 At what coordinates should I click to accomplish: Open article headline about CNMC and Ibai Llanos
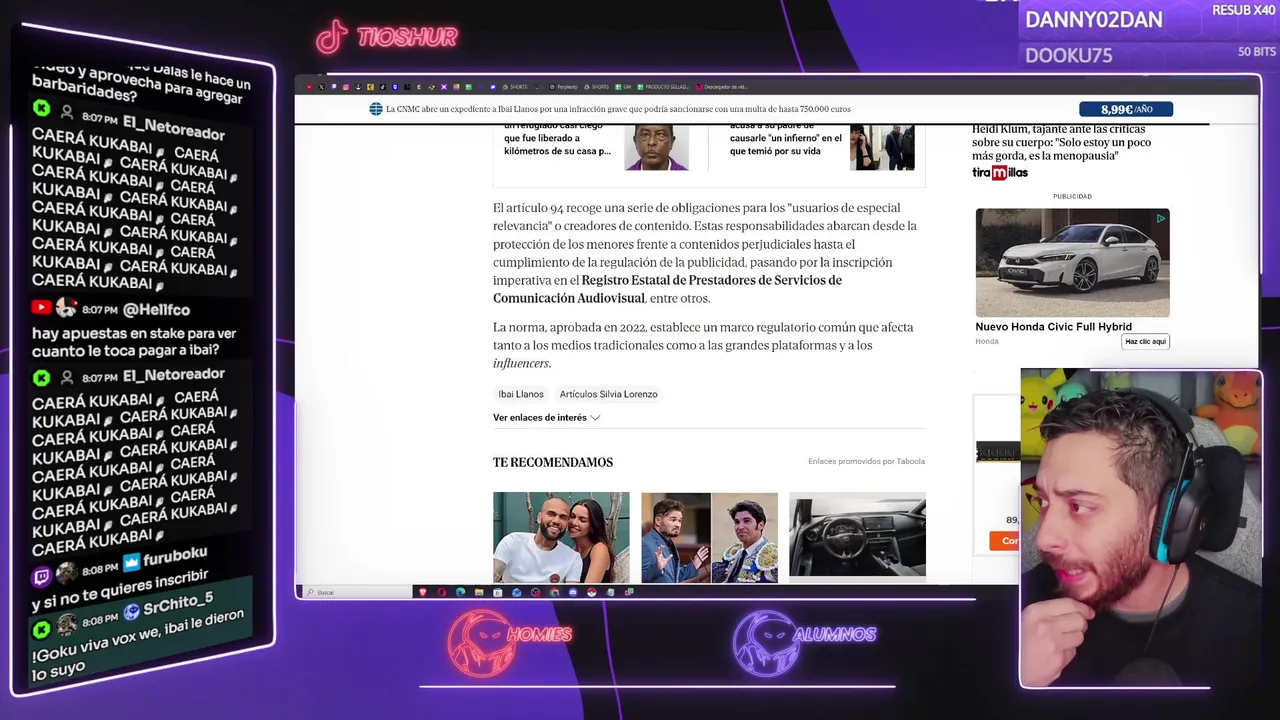618,109
